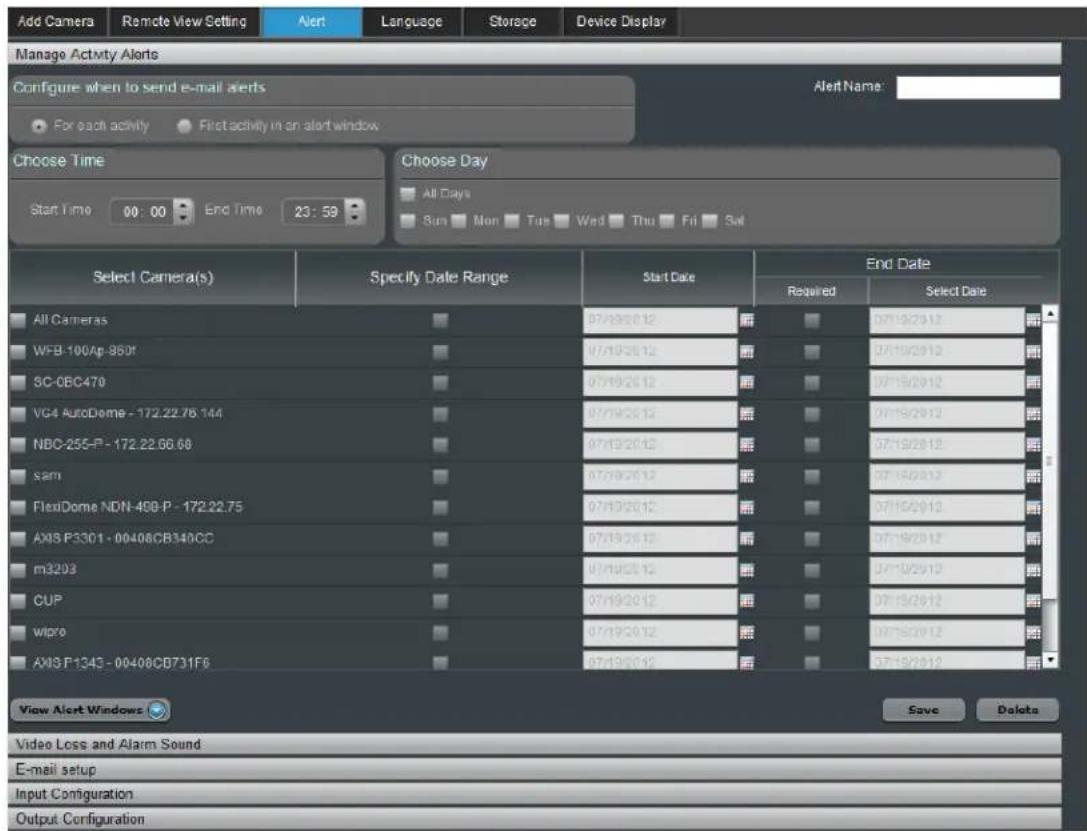
Task: Click the camera list scrollbar down arrow
Action: point(1050,660)
